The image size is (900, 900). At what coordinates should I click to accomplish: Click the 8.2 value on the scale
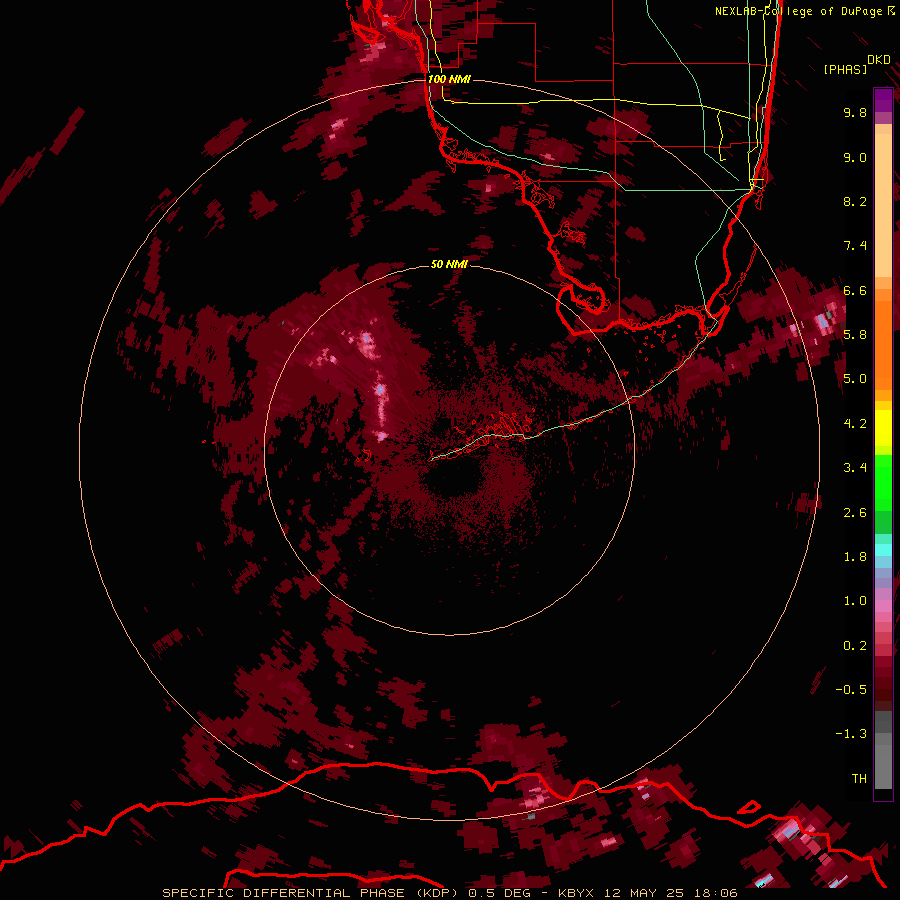click(855, 201)
